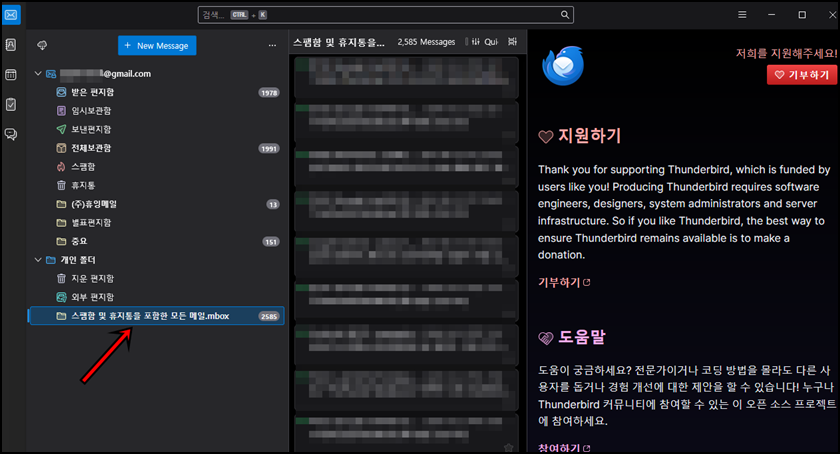Click the 1991 unread count badge
The image size is (840, 454).
[x=269, y=148]
